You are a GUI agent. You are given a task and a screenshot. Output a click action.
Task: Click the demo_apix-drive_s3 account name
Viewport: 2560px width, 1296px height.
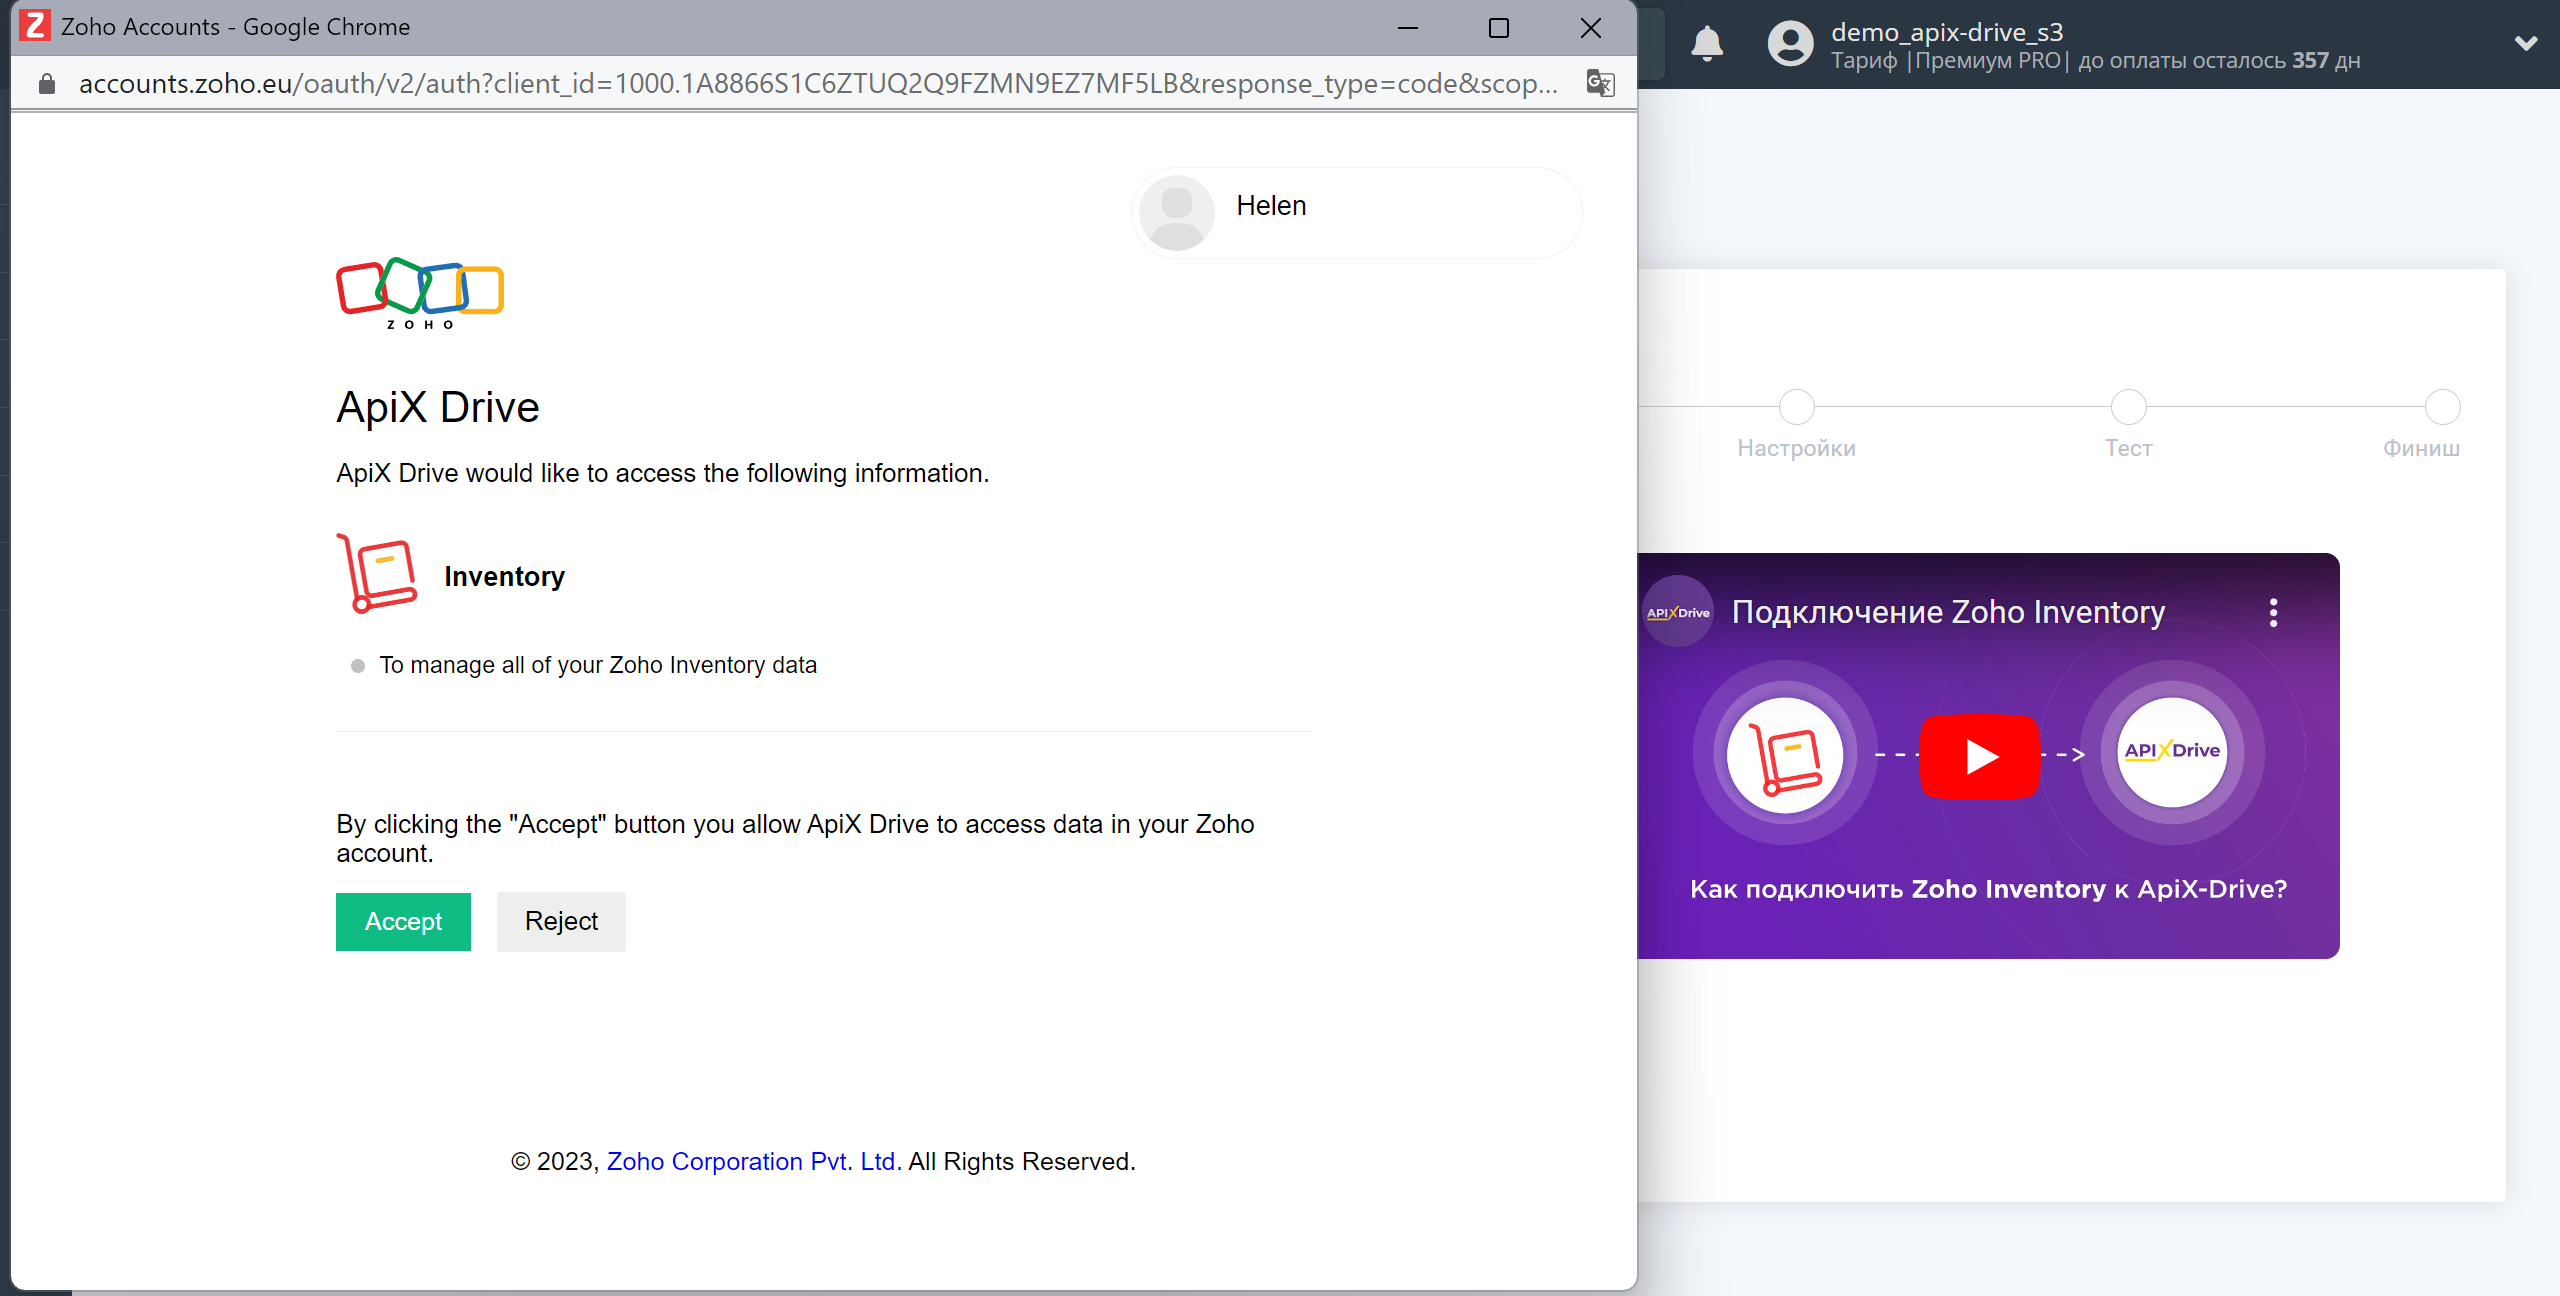pos(1947,32)
